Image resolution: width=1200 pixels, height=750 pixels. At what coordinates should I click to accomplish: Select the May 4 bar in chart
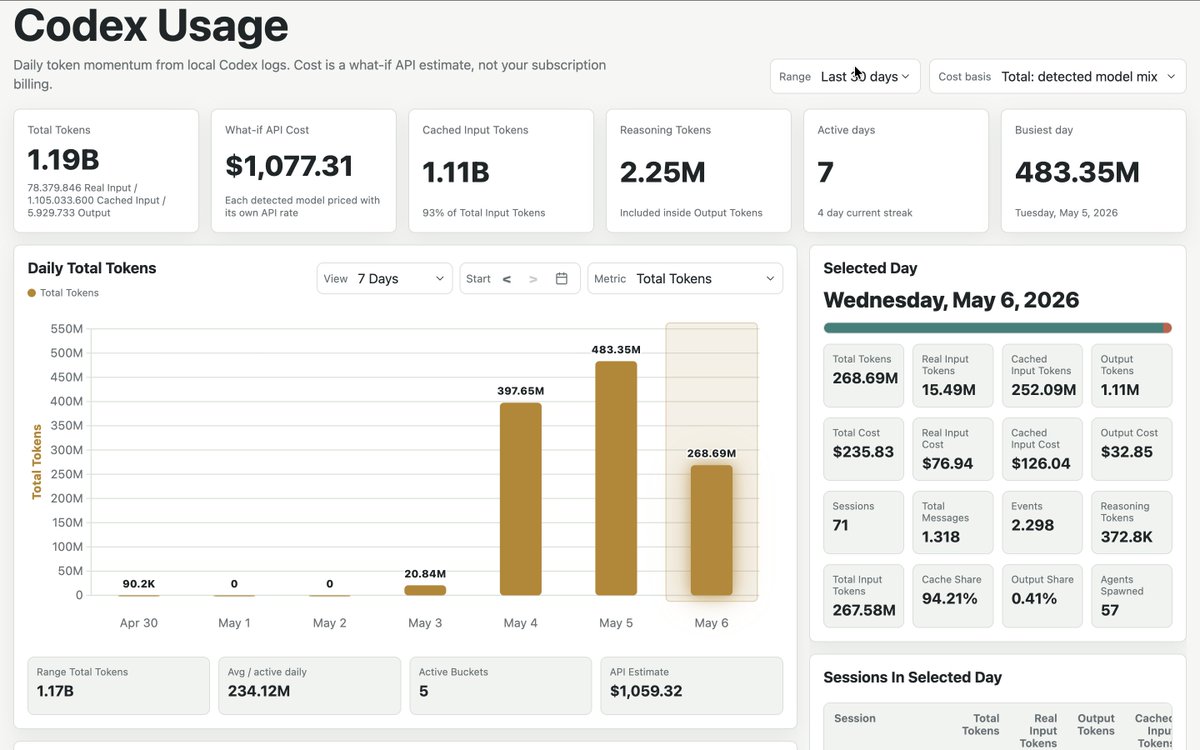click(520, 499)
